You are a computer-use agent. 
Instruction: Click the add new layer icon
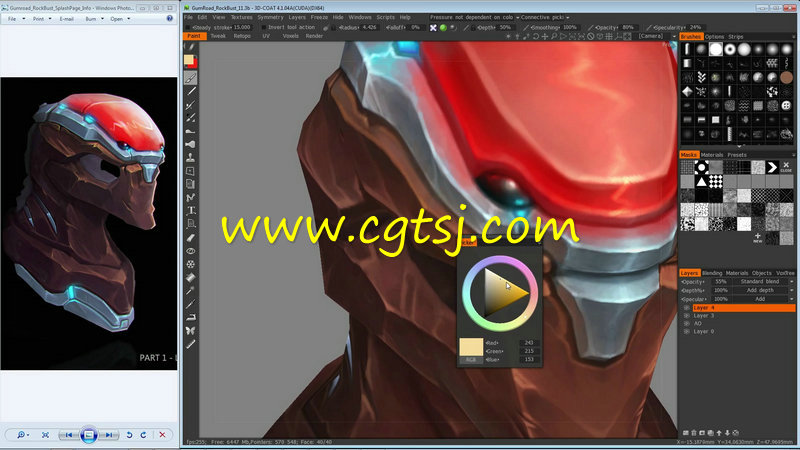point(686,433)
